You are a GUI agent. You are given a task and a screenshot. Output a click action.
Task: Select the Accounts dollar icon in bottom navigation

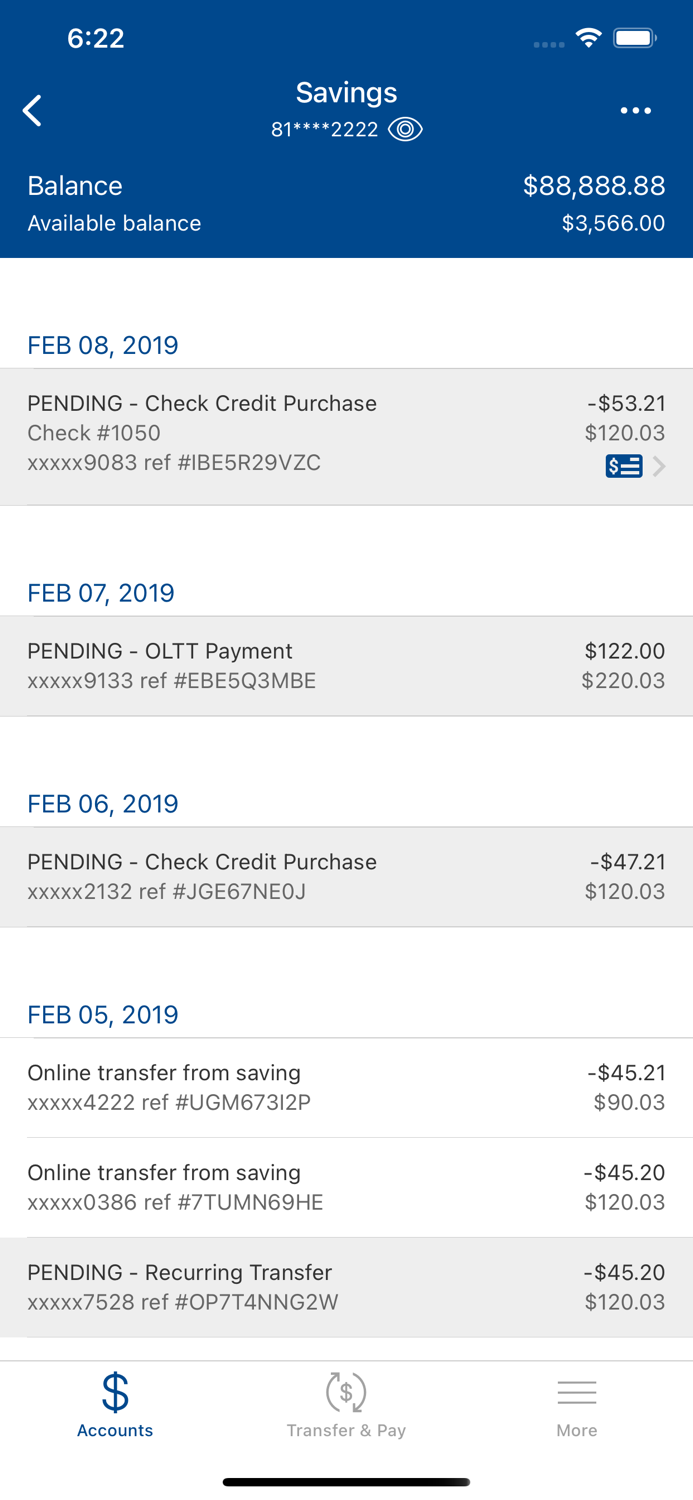[114, 1391]
